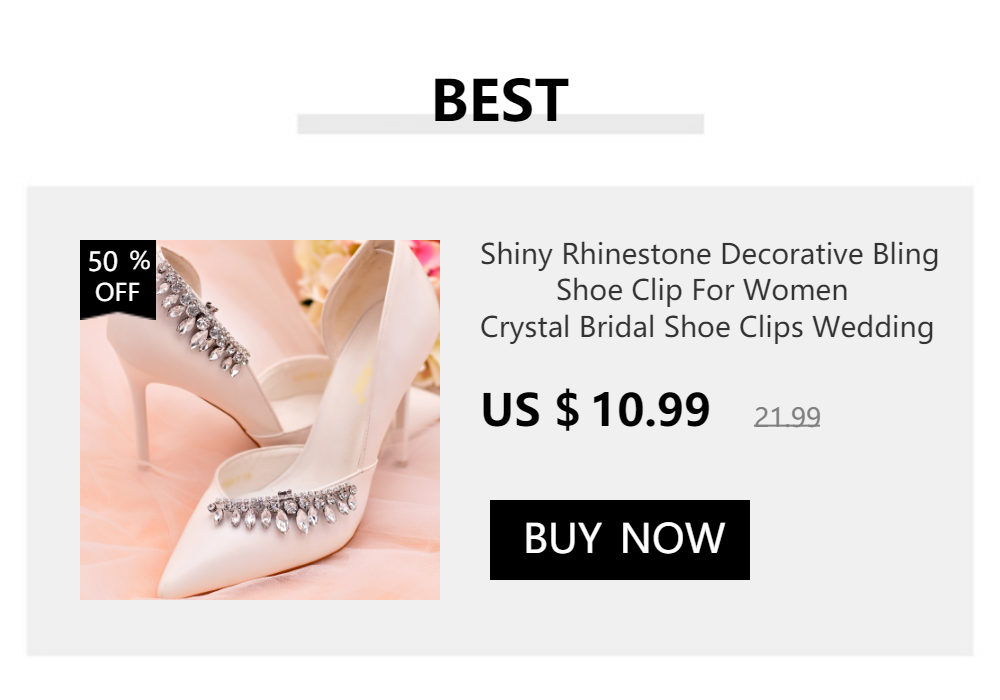Click the BUY NOW button
This screenshot has width=1000, height=700.
pos(619,539)
